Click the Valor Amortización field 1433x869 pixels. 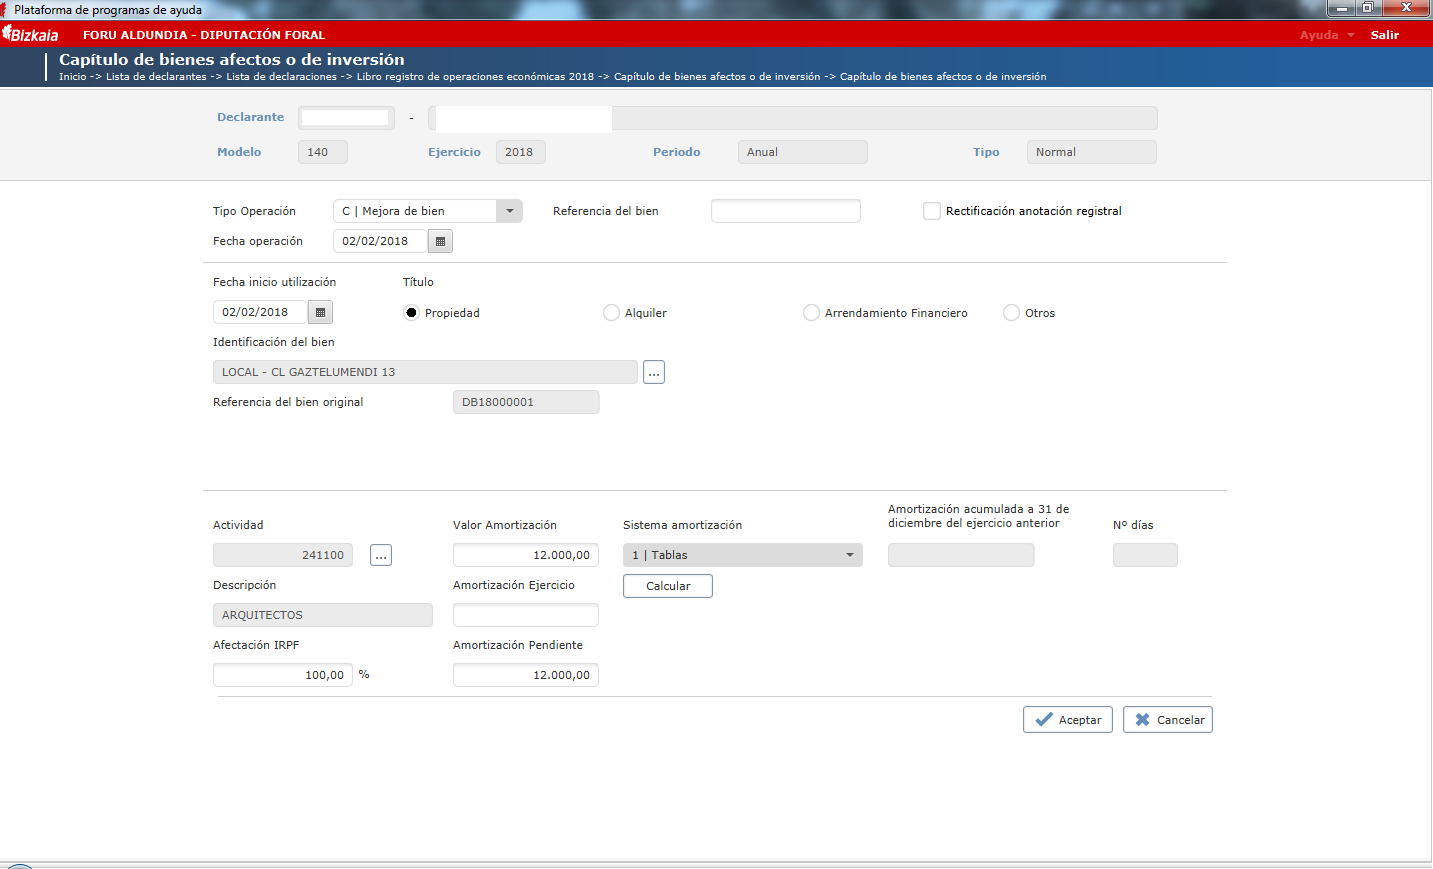tap(526, 555)
